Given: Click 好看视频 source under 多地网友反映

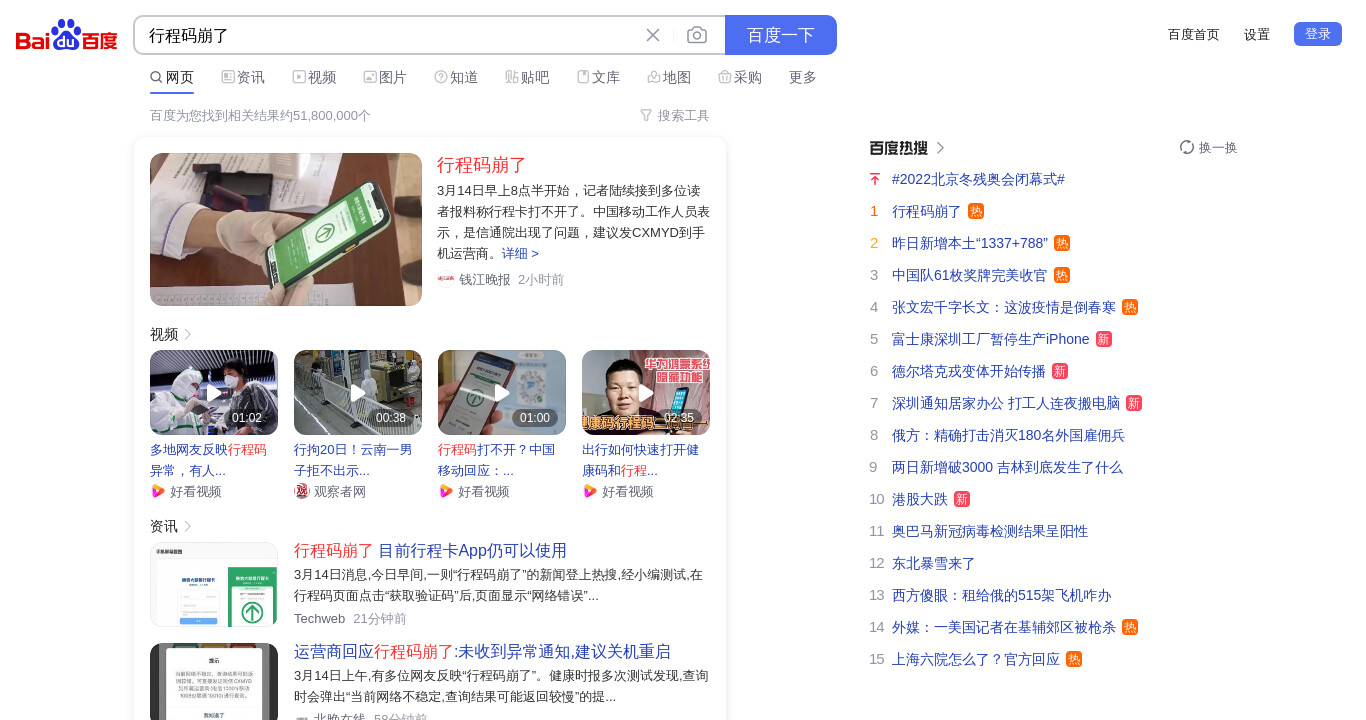Looking at the screenshot, I should pos(195,491).
